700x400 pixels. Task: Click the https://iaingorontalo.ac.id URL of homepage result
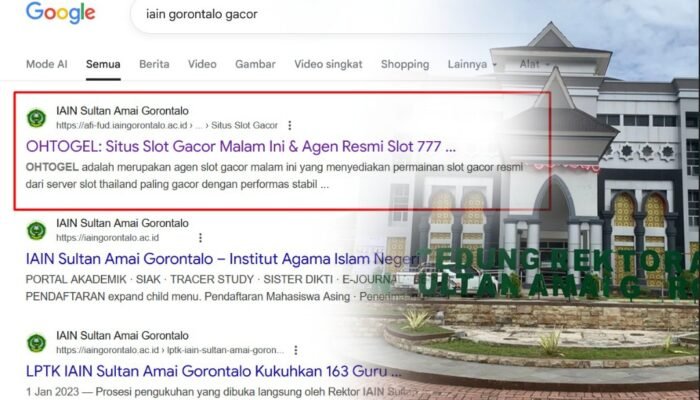pyautogui.click(x=108, y=238)
